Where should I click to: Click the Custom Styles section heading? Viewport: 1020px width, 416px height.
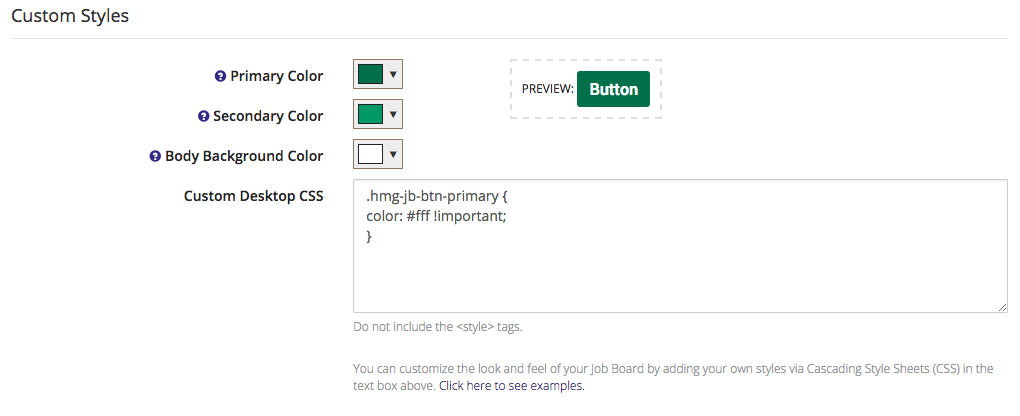tap(70, 16)
